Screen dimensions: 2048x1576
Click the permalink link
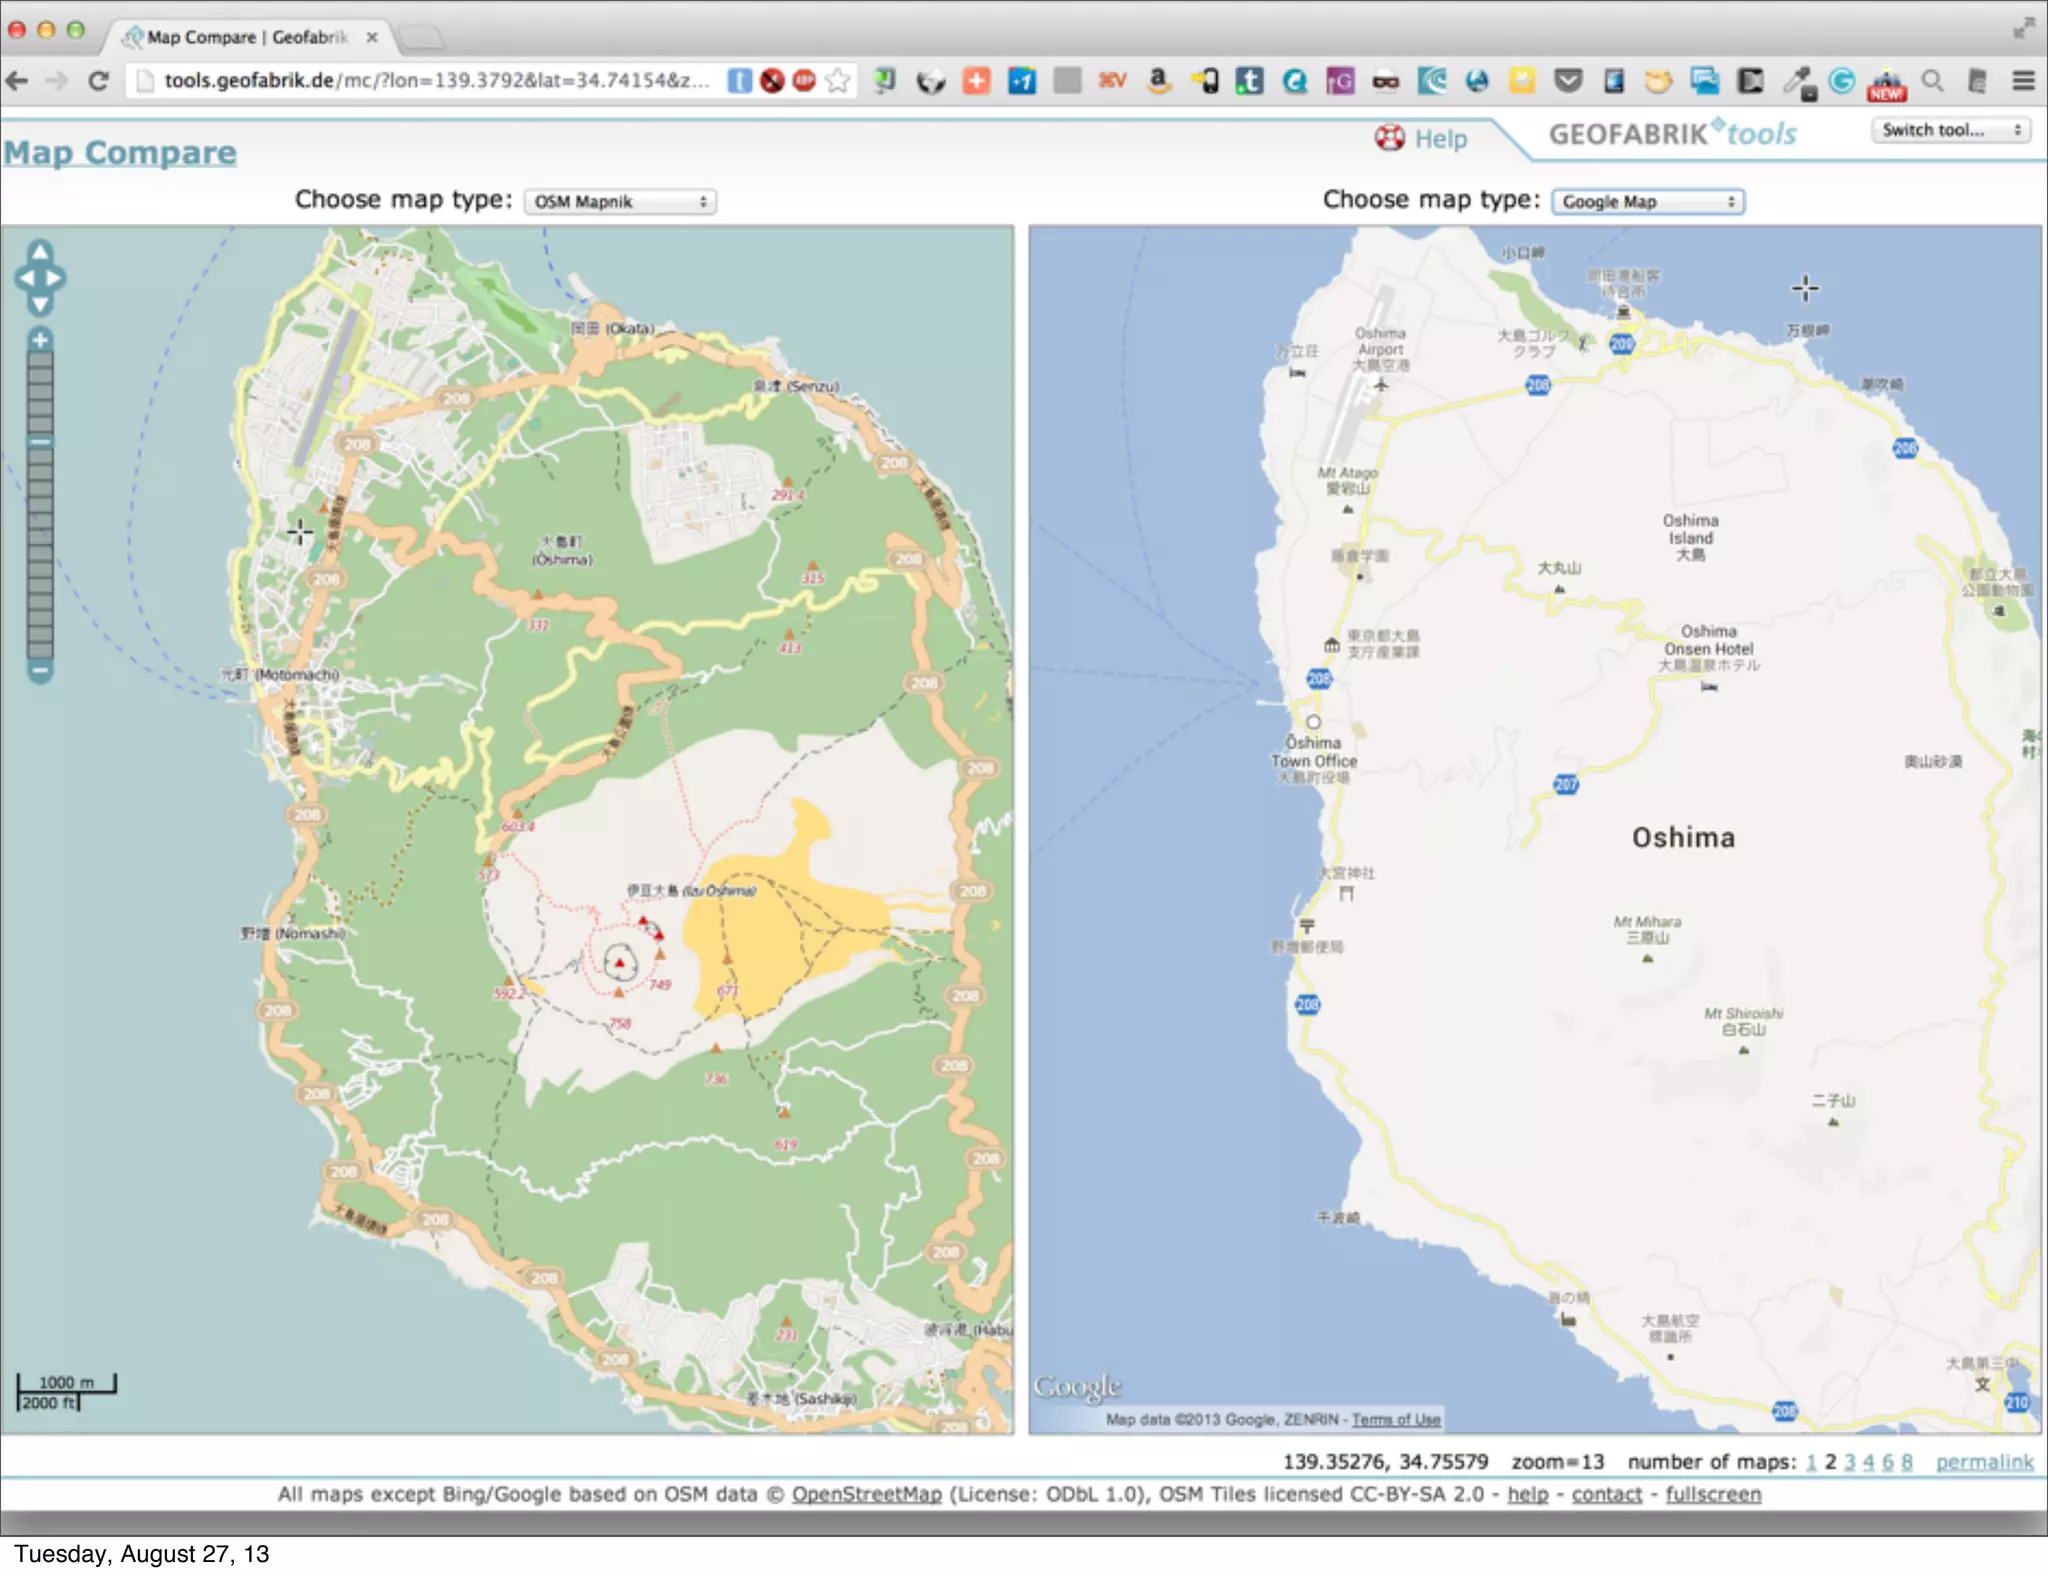click(1984, 1462)
